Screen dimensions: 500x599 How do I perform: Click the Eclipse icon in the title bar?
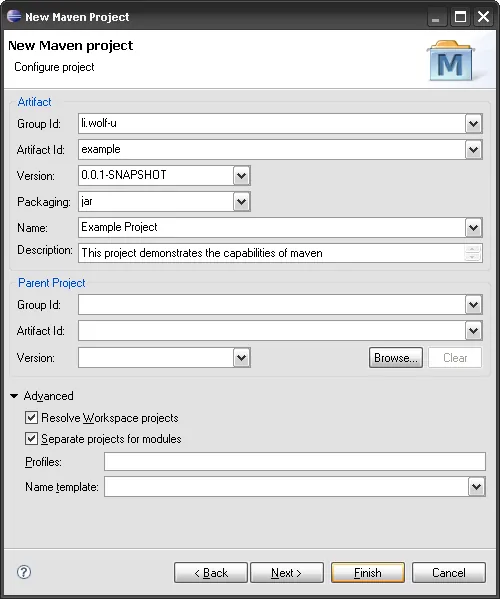[14, 16]
